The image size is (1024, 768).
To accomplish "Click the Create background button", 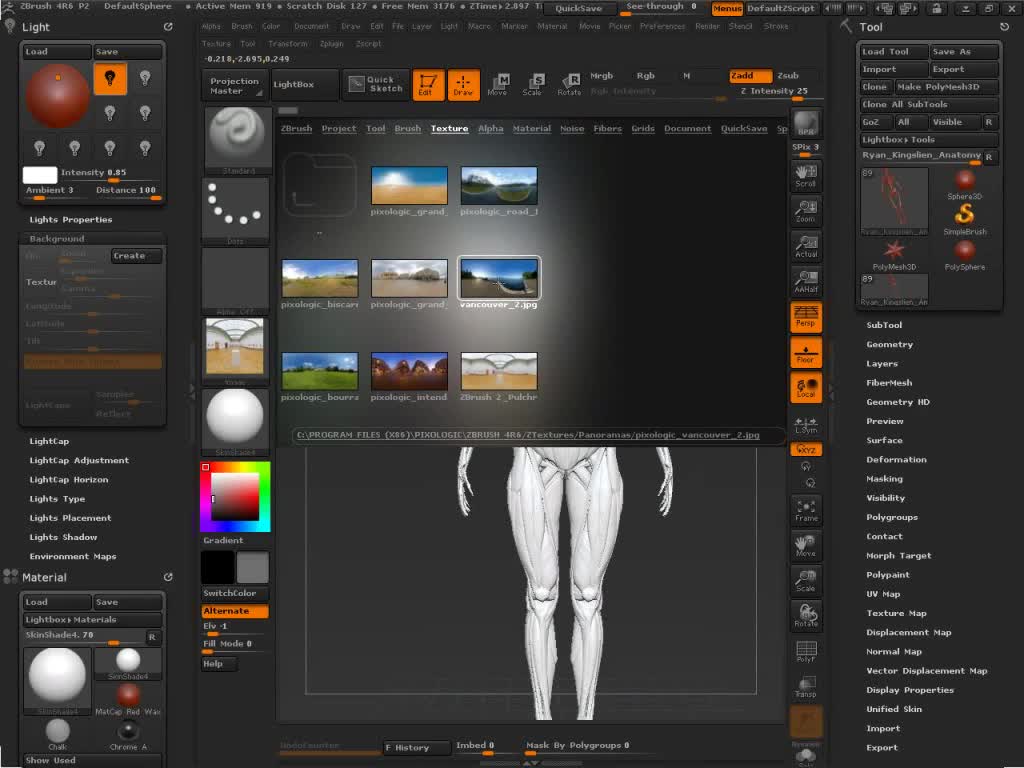I will pyautogui.click(x=135, y=256).
